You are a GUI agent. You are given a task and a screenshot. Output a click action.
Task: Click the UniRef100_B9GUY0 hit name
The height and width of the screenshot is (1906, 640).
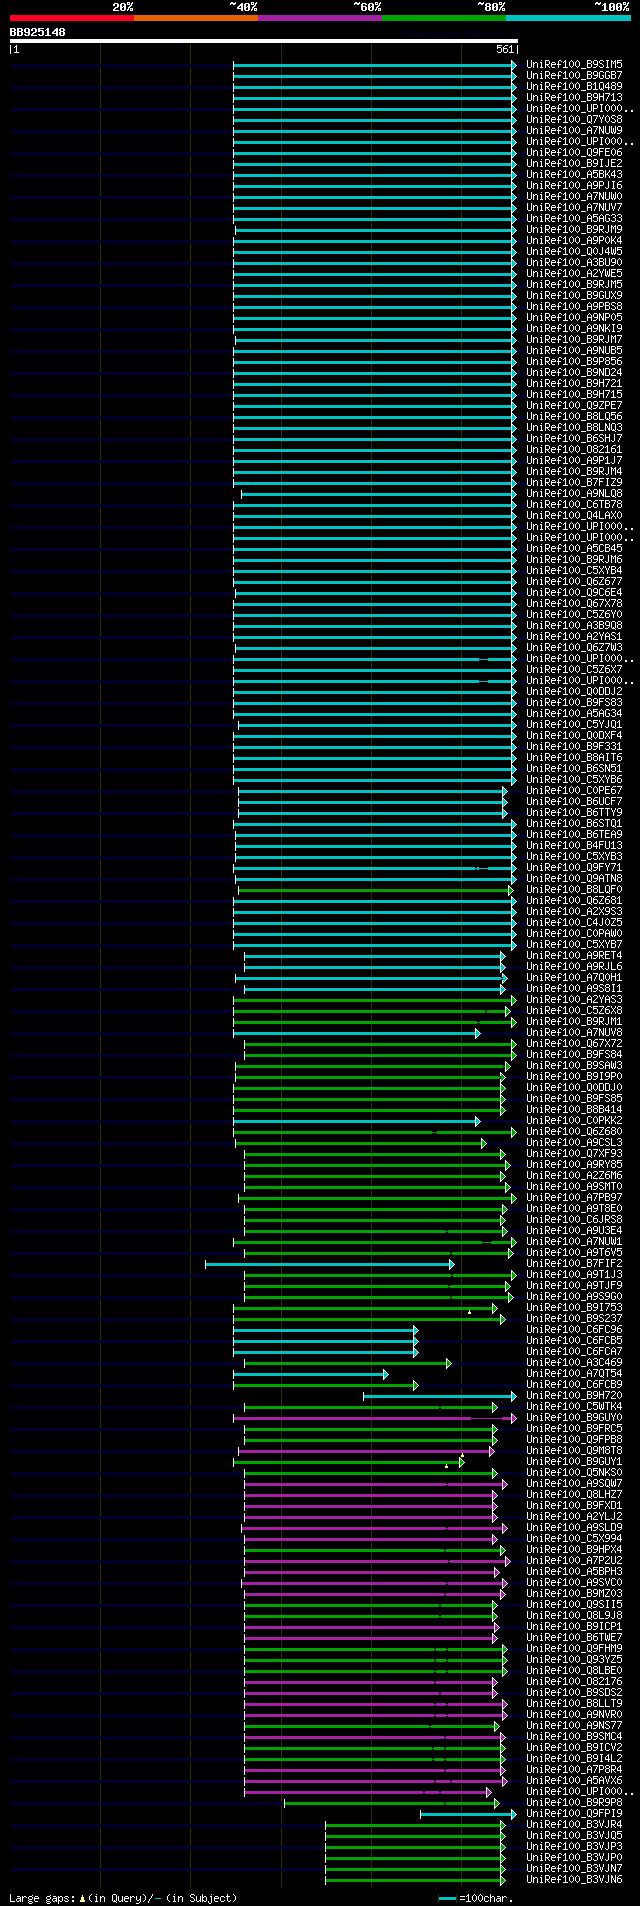(x=574, y=1417)
